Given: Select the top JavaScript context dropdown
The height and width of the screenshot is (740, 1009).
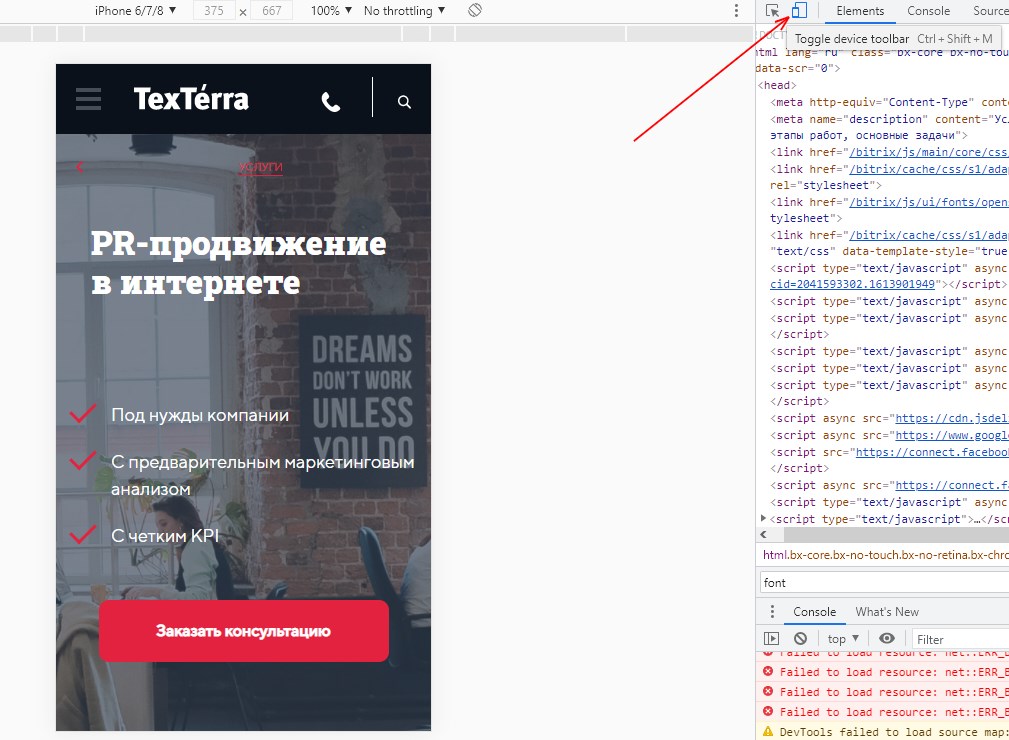Looking at the screenshot, I should point(843,639).
